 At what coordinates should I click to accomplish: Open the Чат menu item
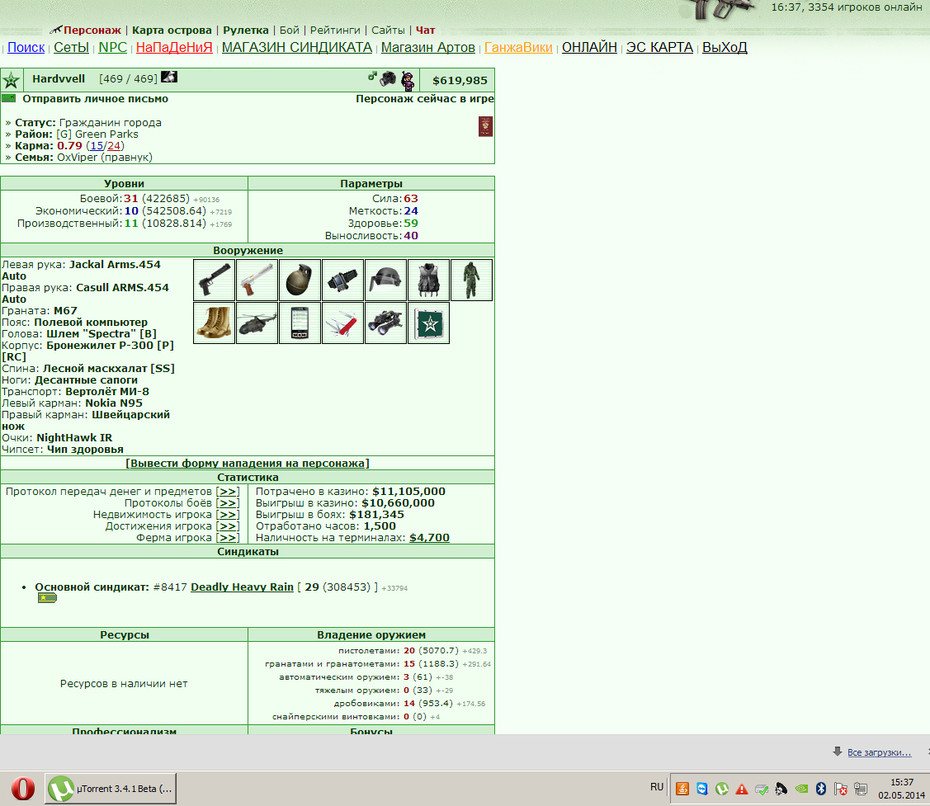pos(425,30)
